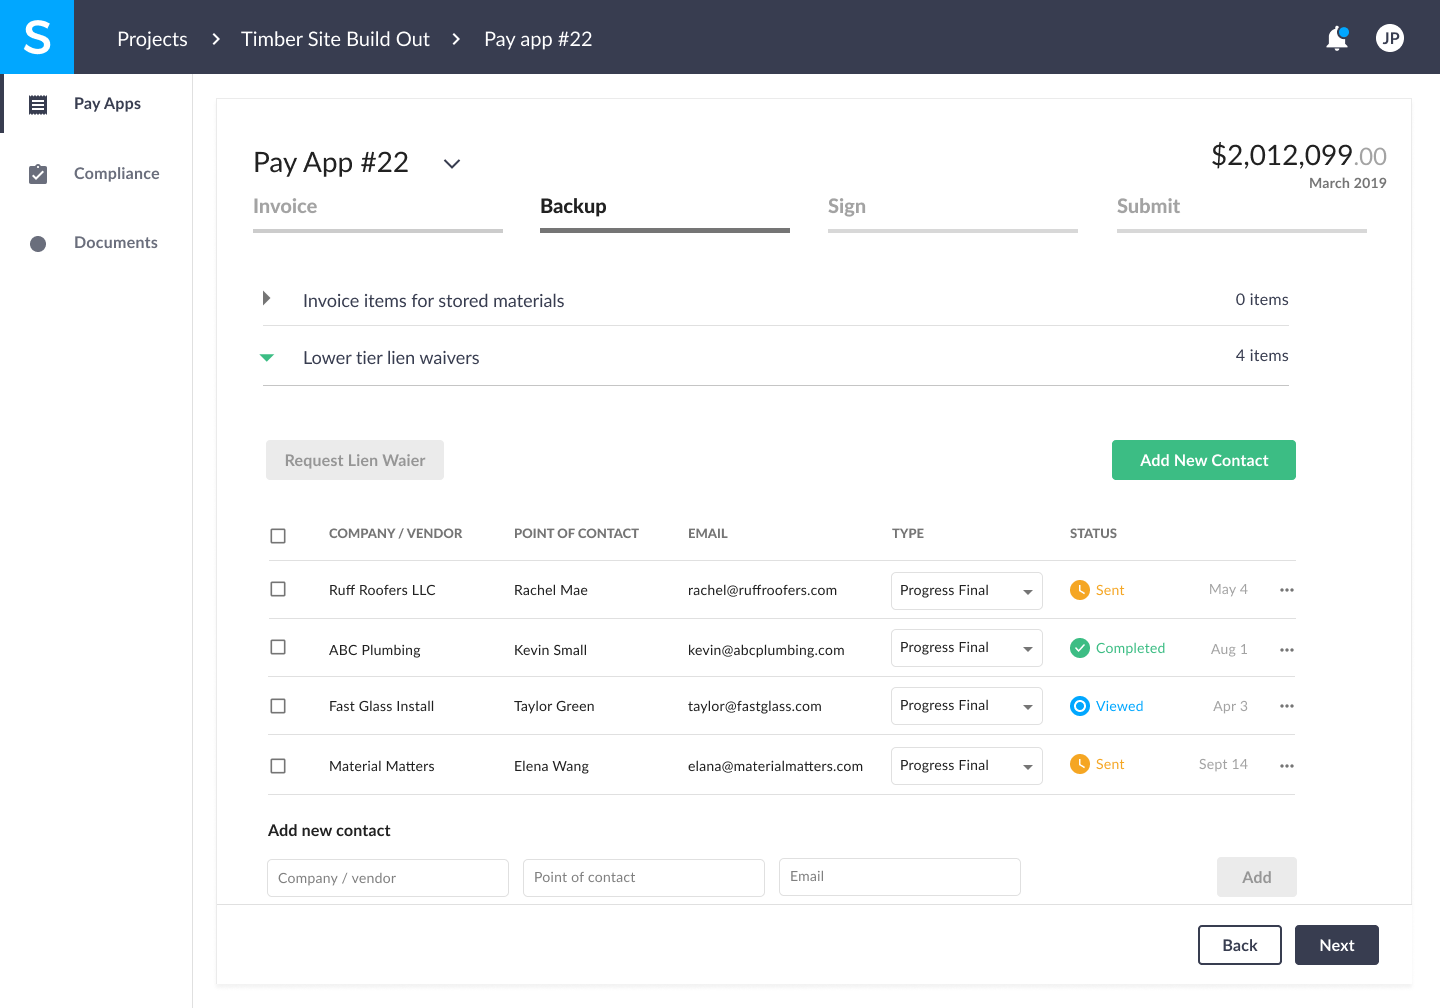Click contact name Taylor Green
This screenshot has width=1440, height=1008.
[x=554, y=706]
